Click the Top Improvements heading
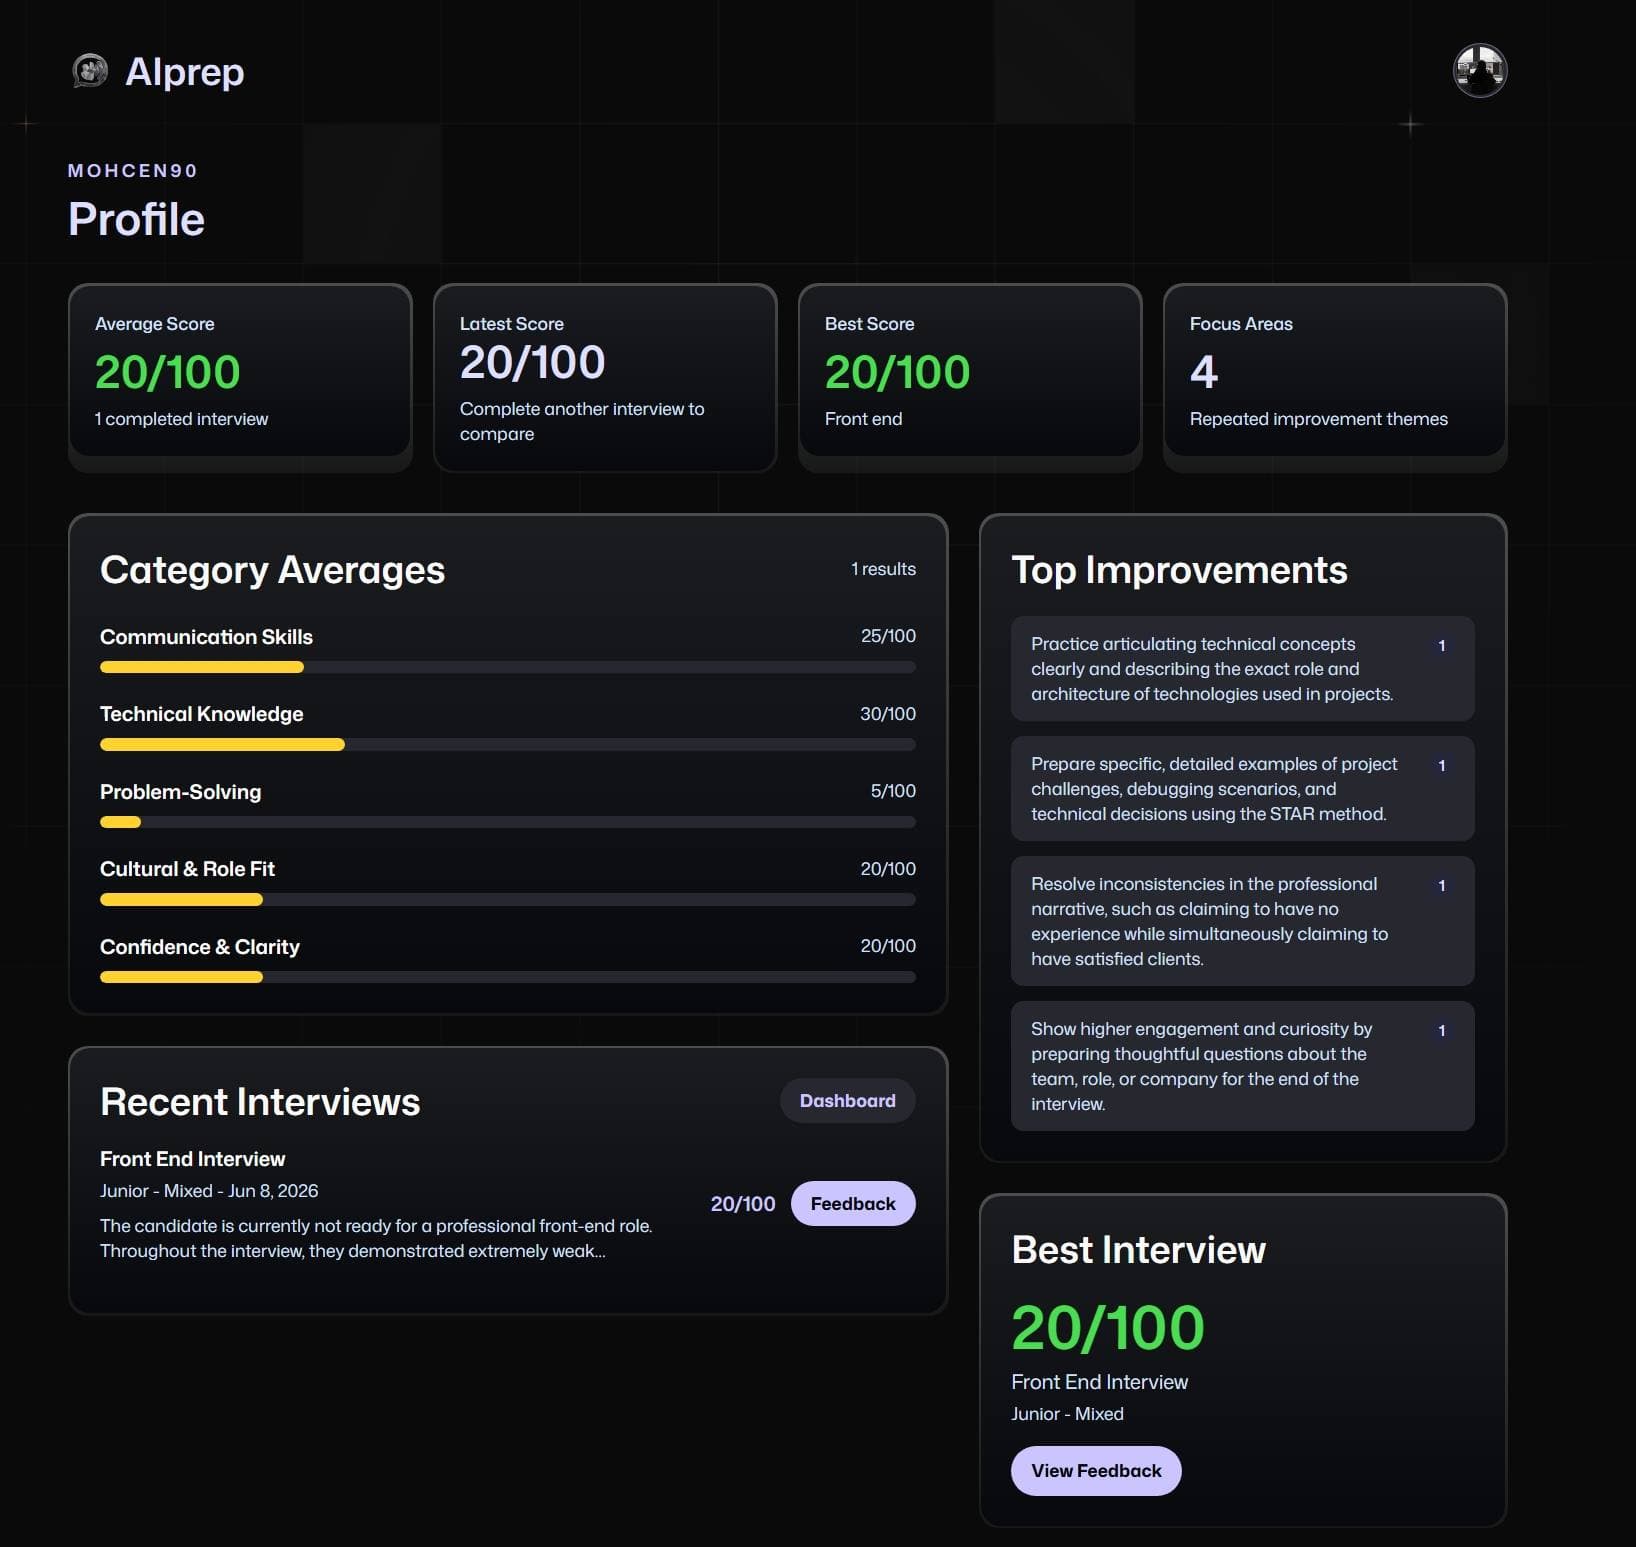Image resolution: width=1636 pixels, height=1547 pixels. (x=1179, y=569)
